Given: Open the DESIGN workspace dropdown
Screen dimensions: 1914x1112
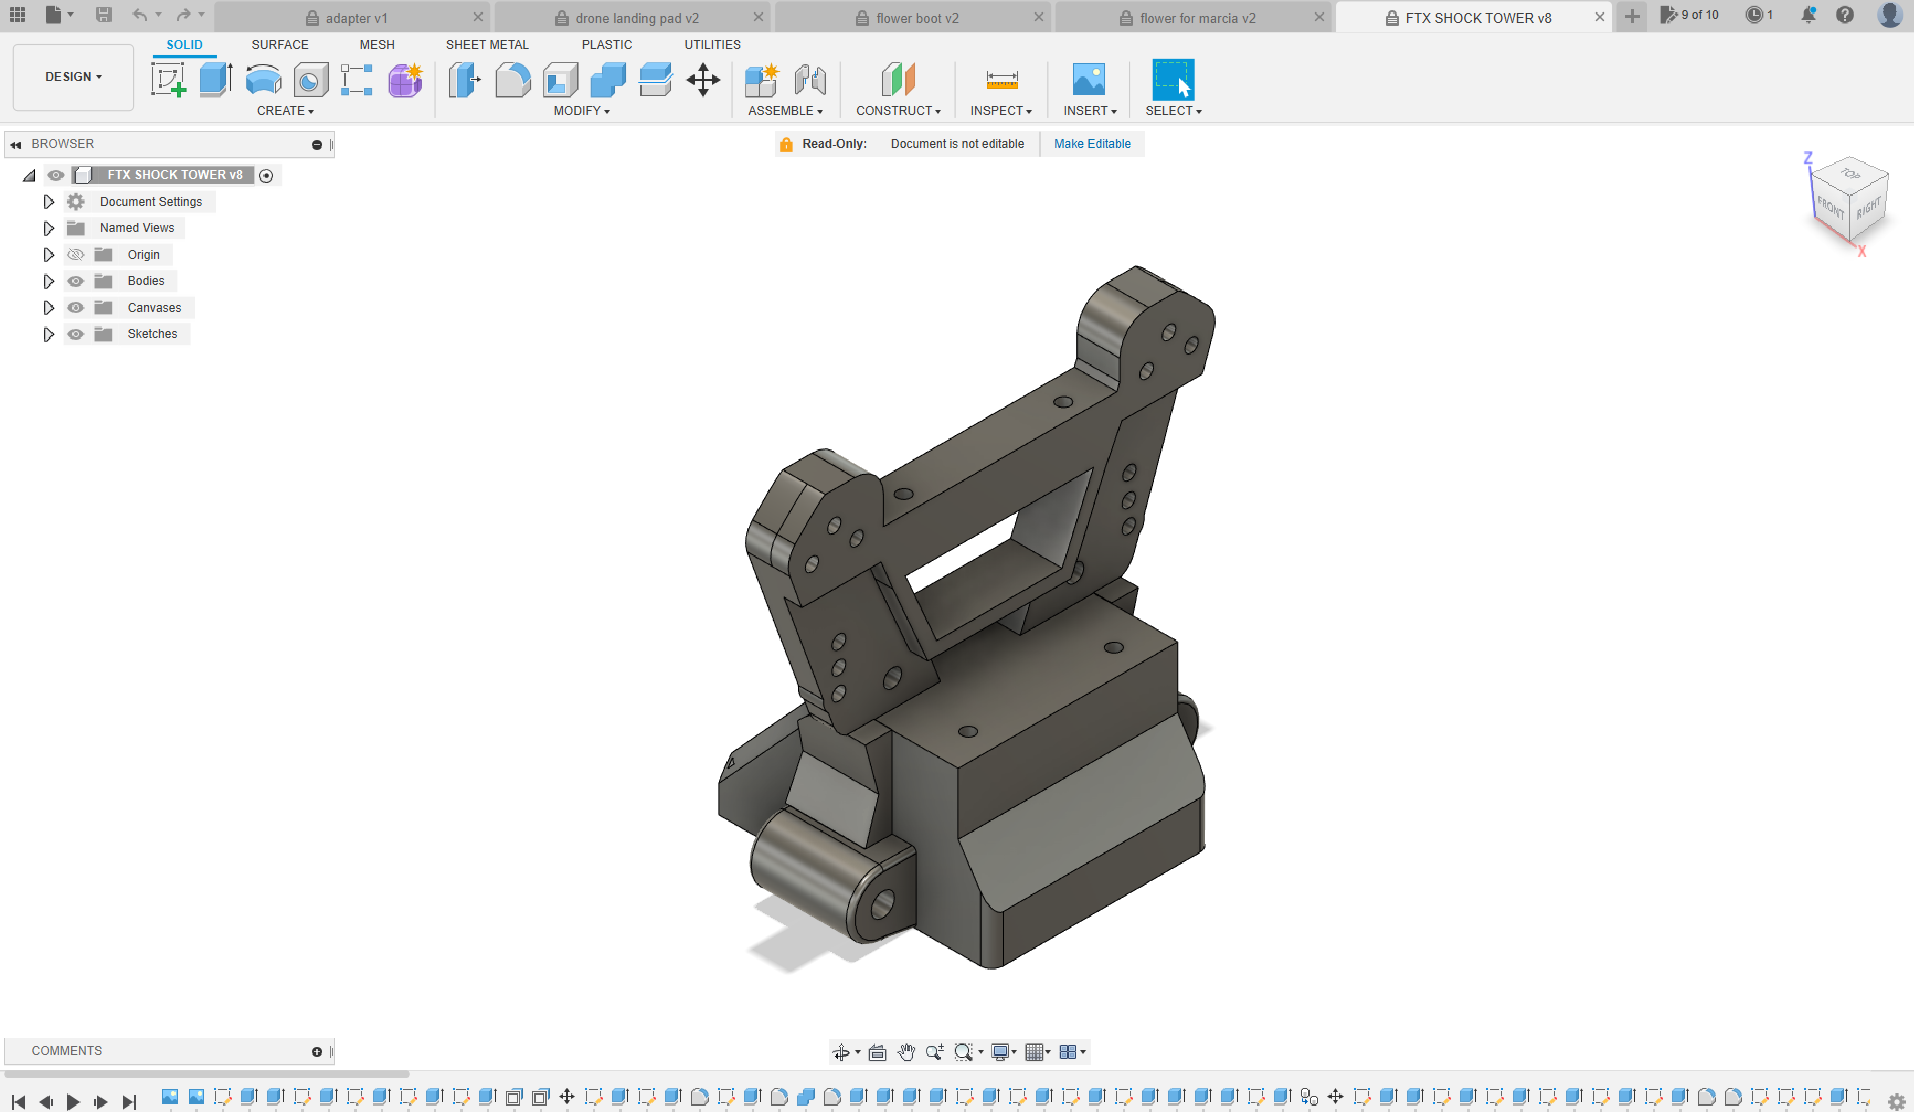Looking at the screenshot, I should 73,77.
